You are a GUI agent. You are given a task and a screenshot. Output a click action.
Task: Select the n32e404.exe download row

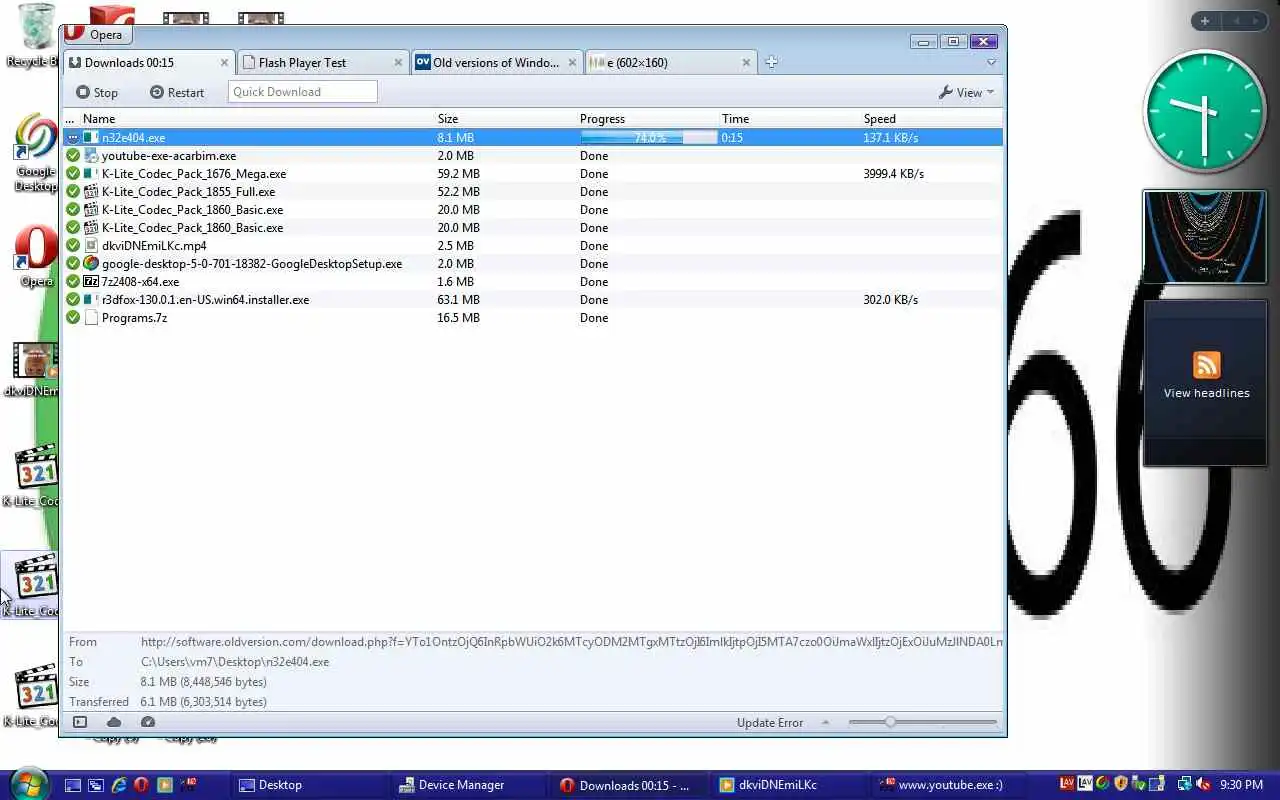point(533,138)
